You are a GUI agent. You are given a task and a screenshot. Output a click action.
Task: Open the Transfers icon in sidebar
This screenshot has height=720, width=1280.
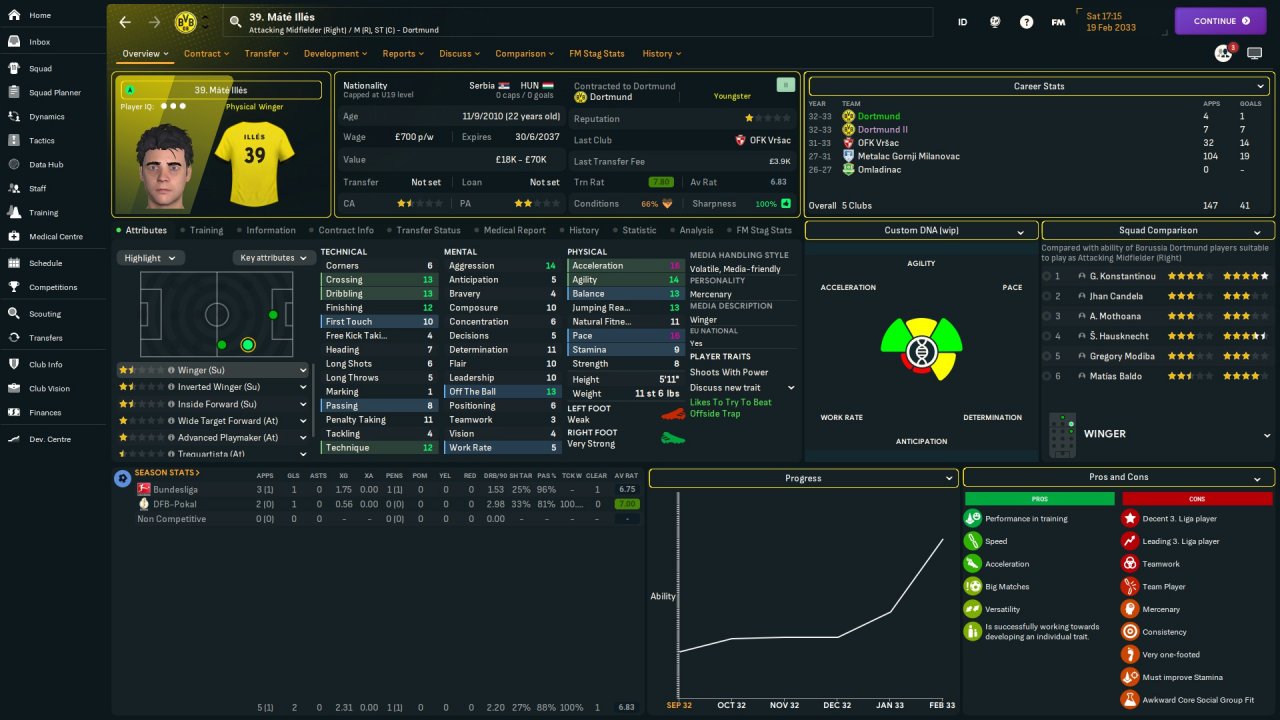14,338
